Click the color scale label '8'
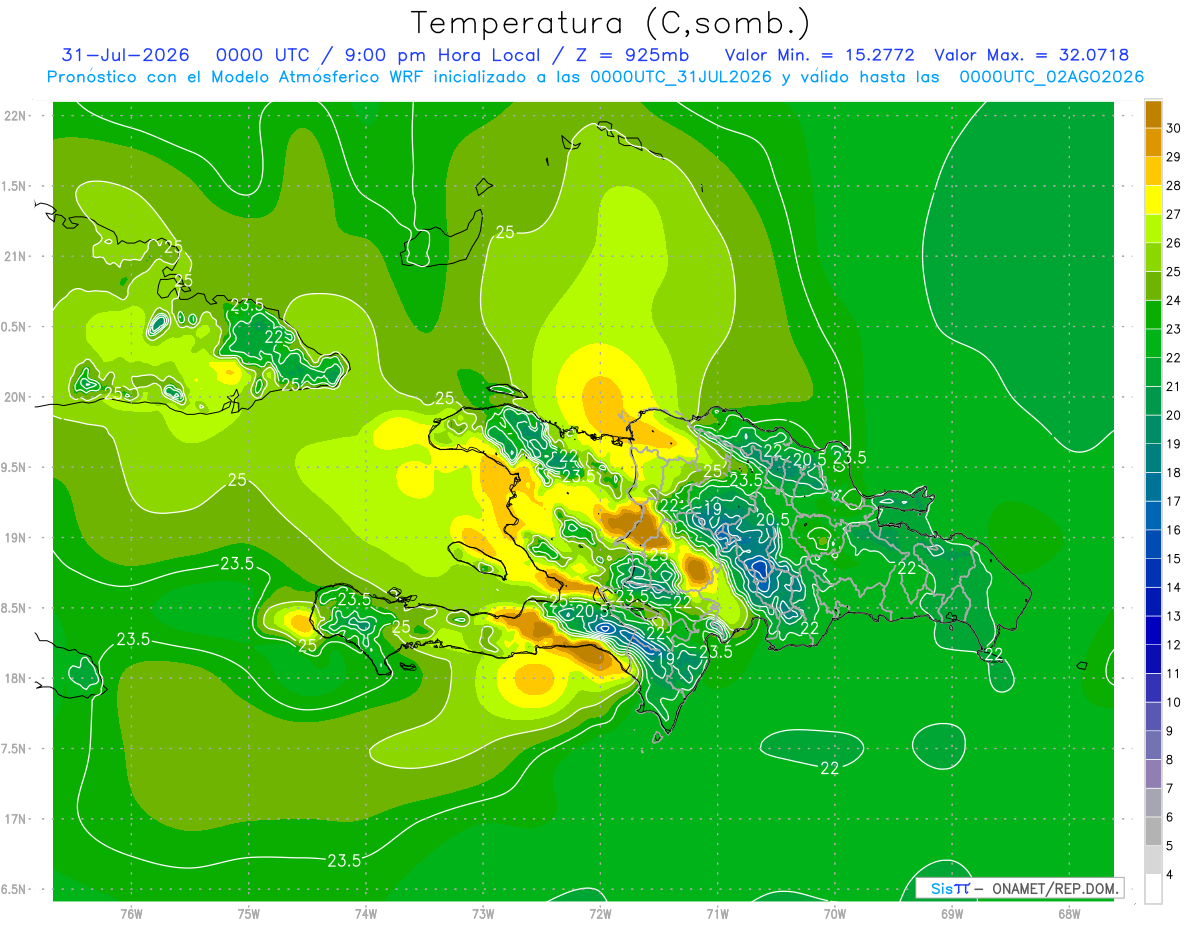 1169,760
